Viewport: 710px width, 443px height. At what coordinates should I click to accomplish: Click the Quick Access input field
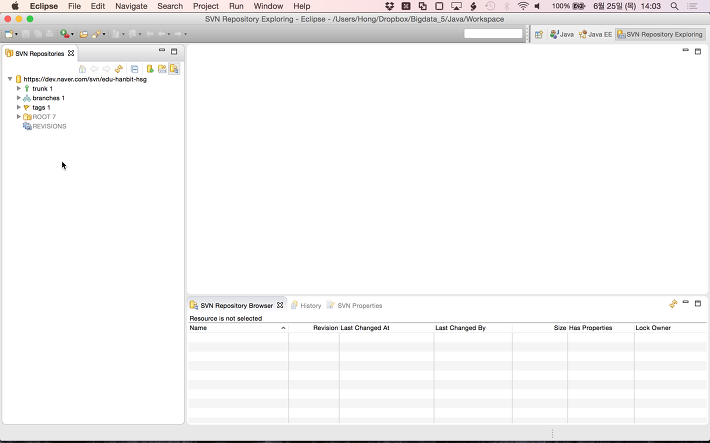pyautogui.click(x=493, y=34)
